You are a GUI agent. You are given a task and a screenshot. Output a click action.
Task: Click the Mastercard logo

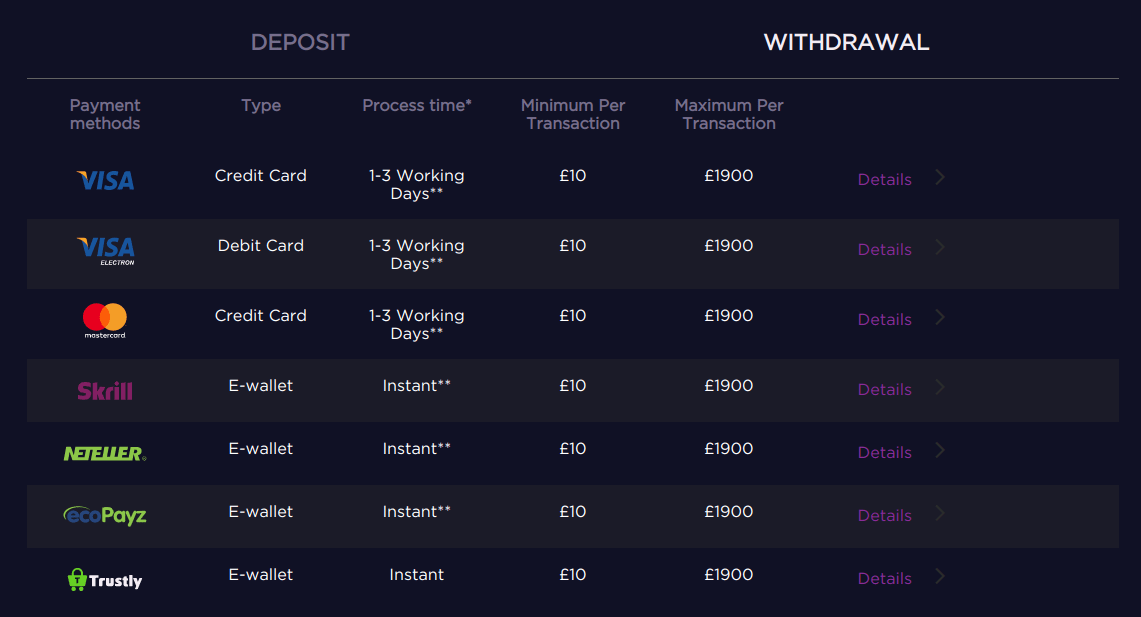(105, 321)
